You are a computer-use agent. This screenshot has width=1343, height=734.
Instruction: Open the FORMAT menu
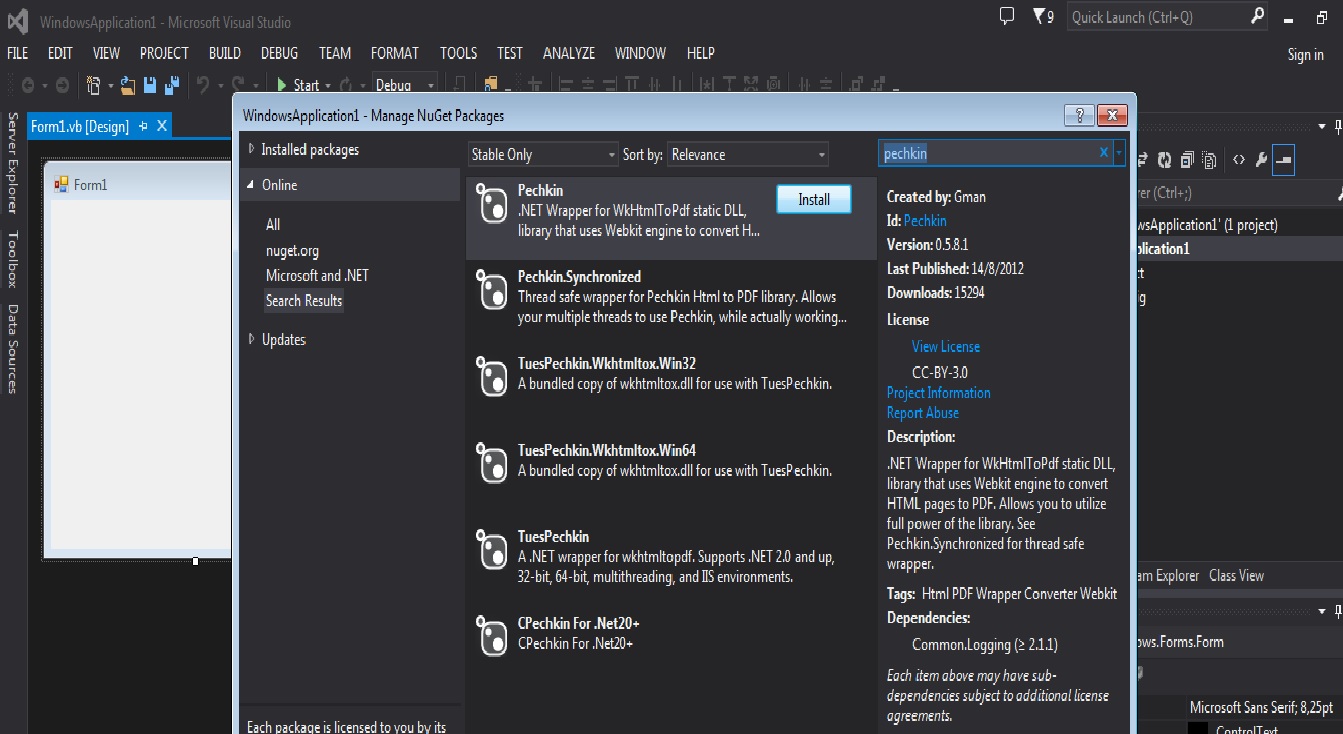pyautogui.click(x=395, y=53)
